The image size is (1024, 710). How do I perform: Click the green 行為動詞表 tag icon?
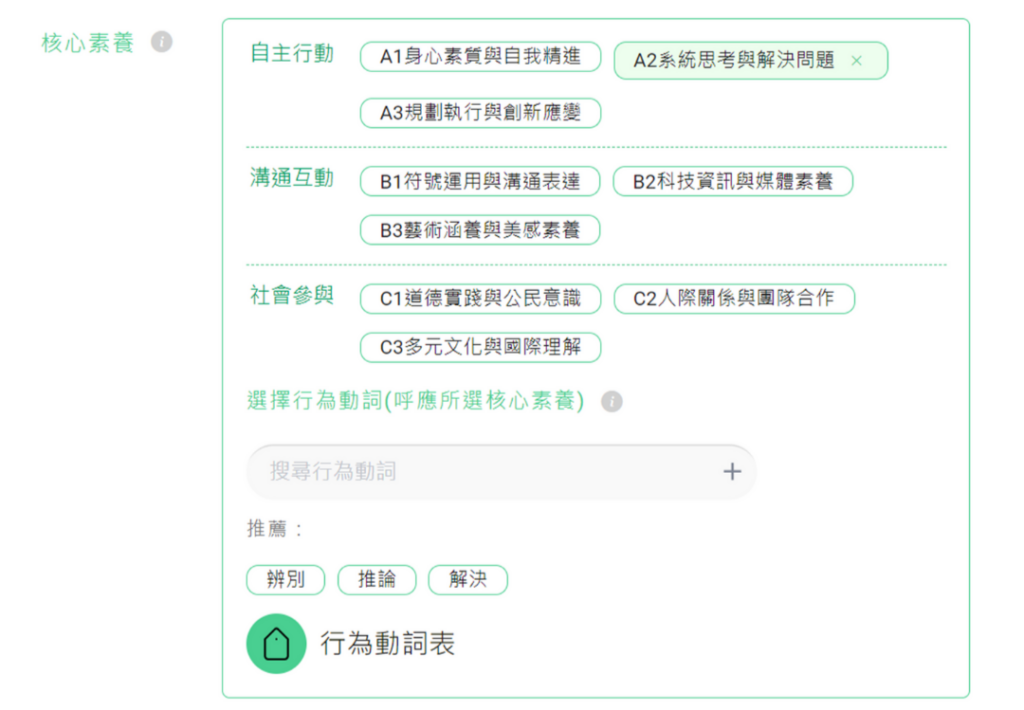point(276,643)
